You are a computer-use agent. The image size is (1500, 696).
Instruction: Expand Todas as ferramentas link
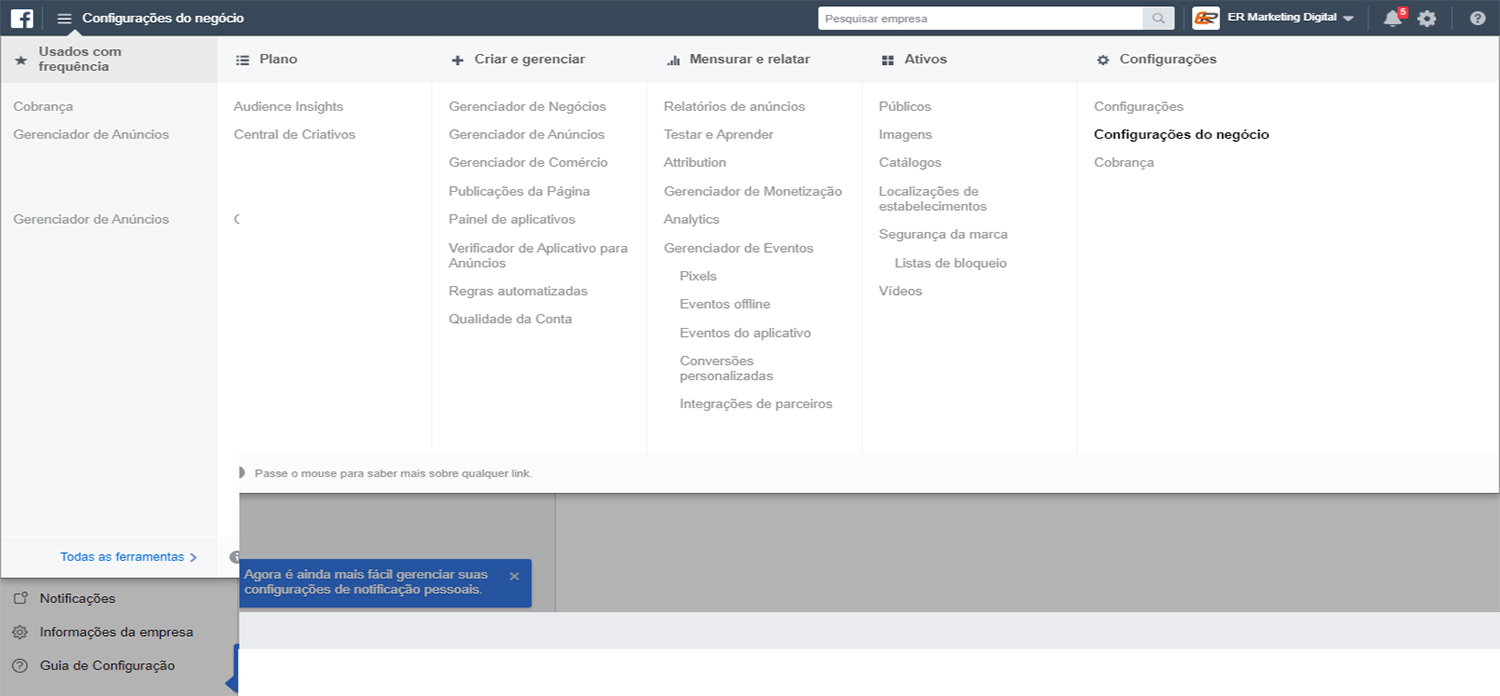[128, 557]
